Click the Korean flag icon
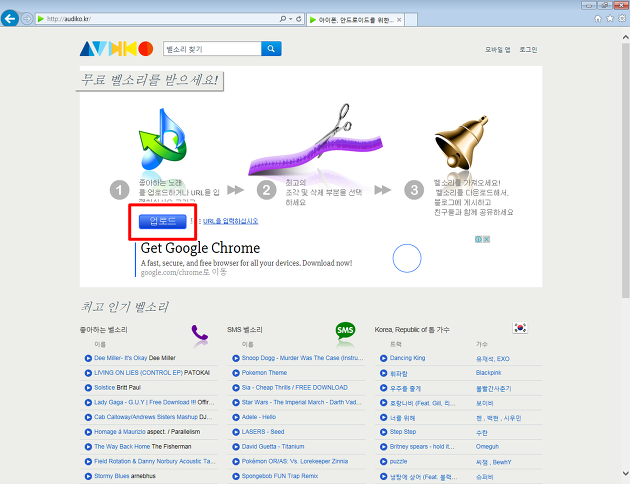Viewport: 630px width, 484px height. [520, 328]
